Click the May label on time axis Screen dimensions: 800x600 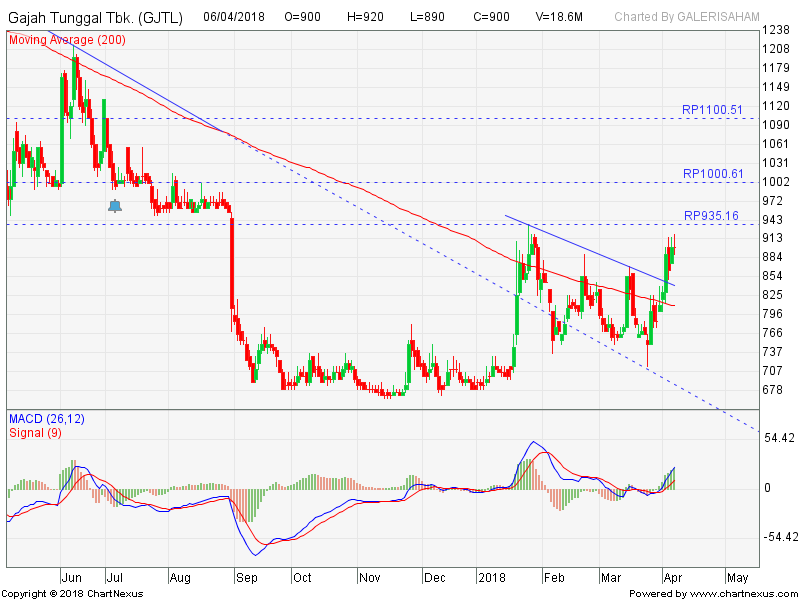coord(737,577)
